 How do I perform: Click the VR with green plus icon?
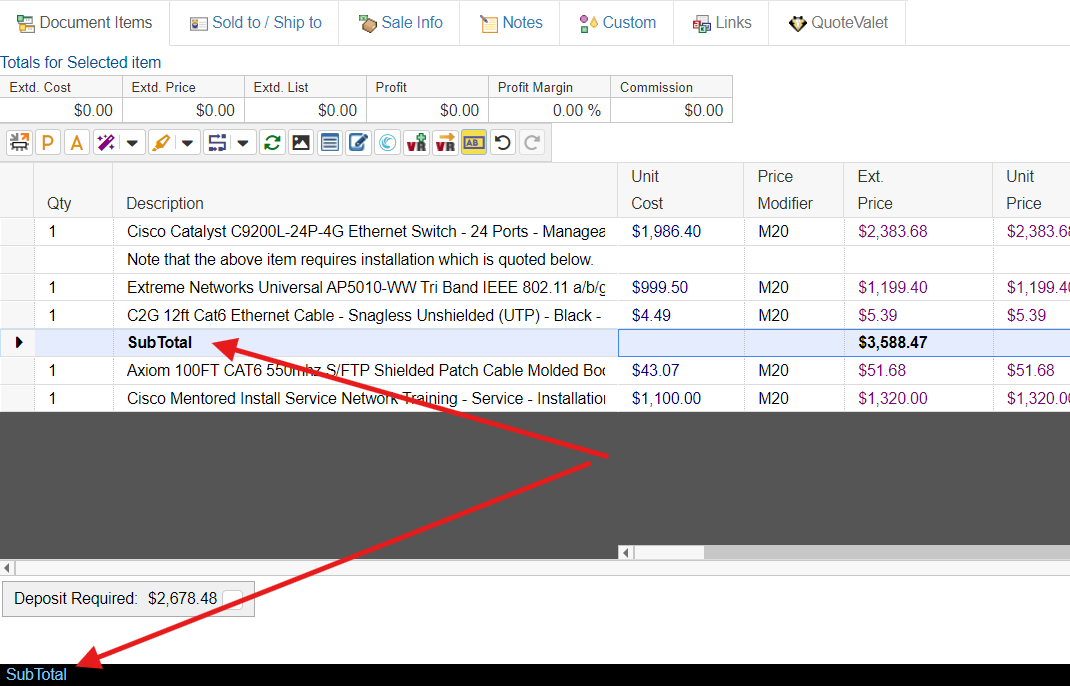tap(416, 143)
